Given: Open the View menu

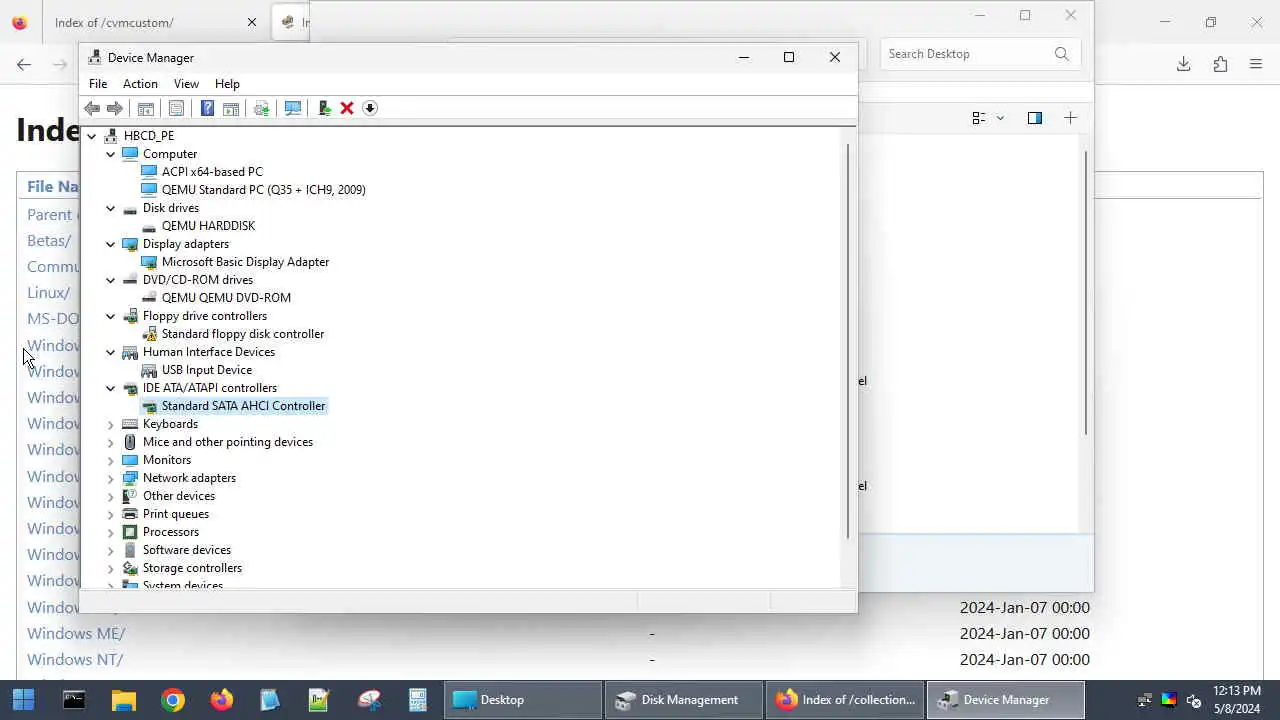Looking at the screenshot, I should click(x=186, y=84).
